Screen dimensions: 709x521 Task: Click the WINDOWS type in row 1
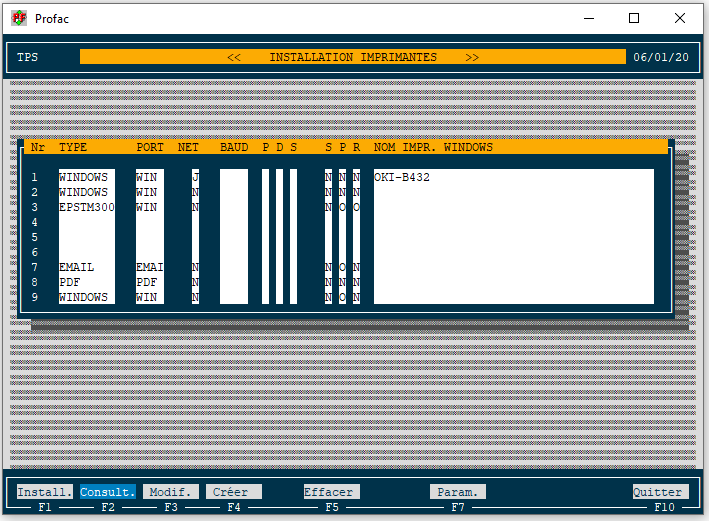(x=84, y=178)
